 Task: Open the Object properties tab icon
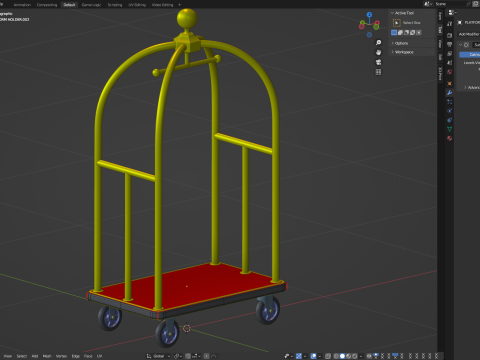click(x=449, y=83)
